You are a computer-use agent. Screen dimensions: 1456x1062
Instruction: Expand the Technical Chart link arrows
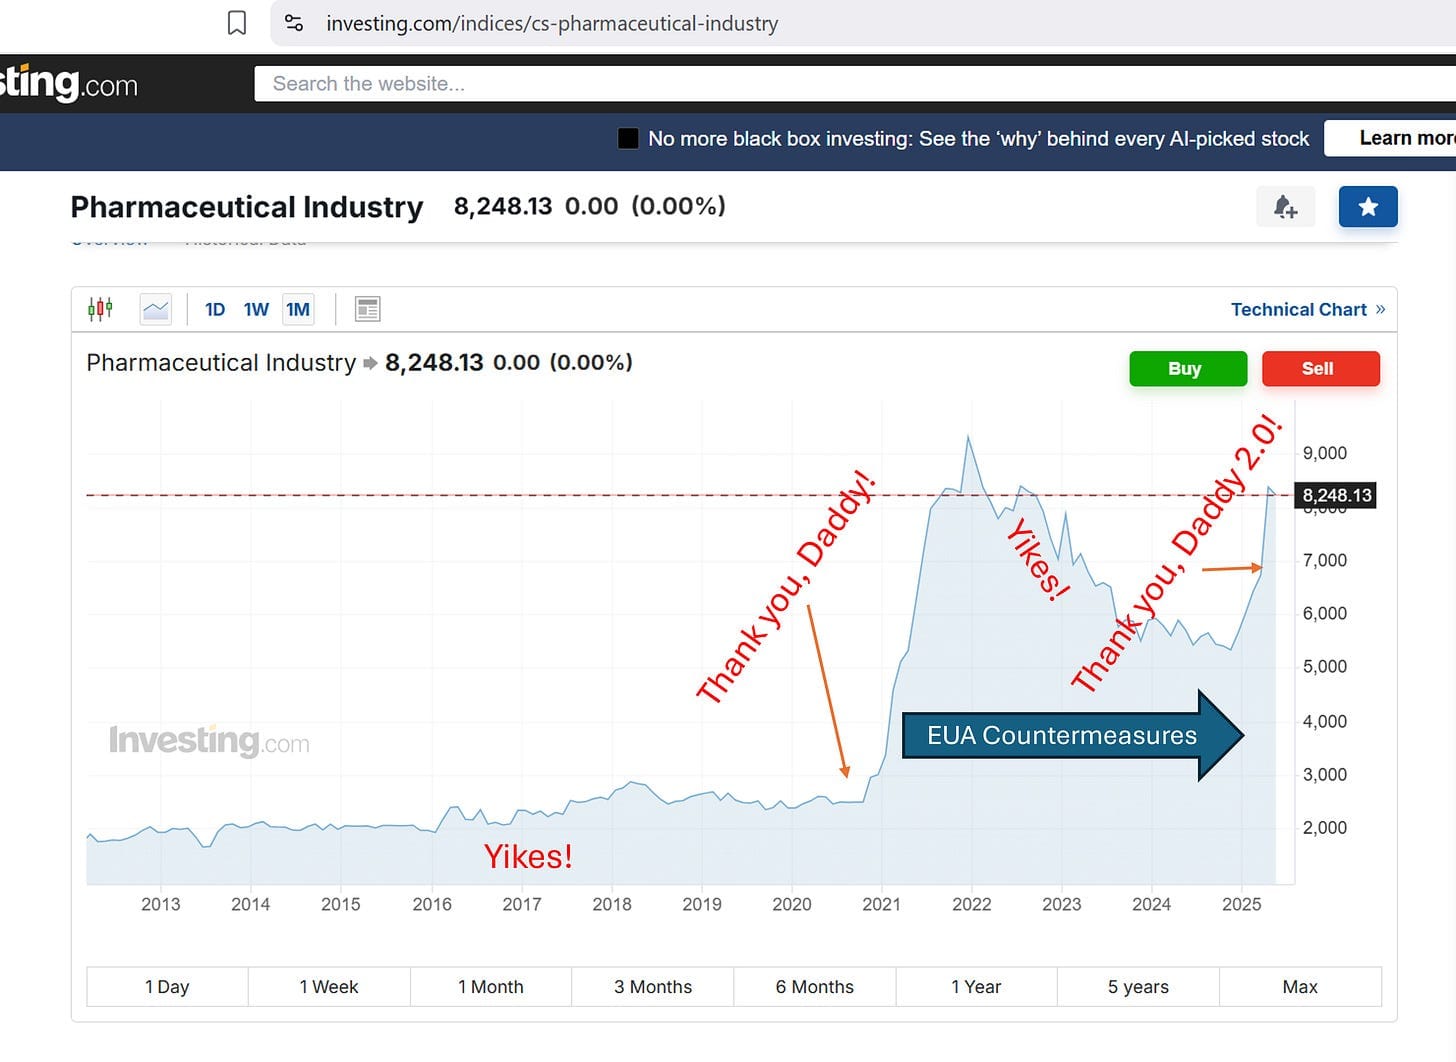point(1380,309)
